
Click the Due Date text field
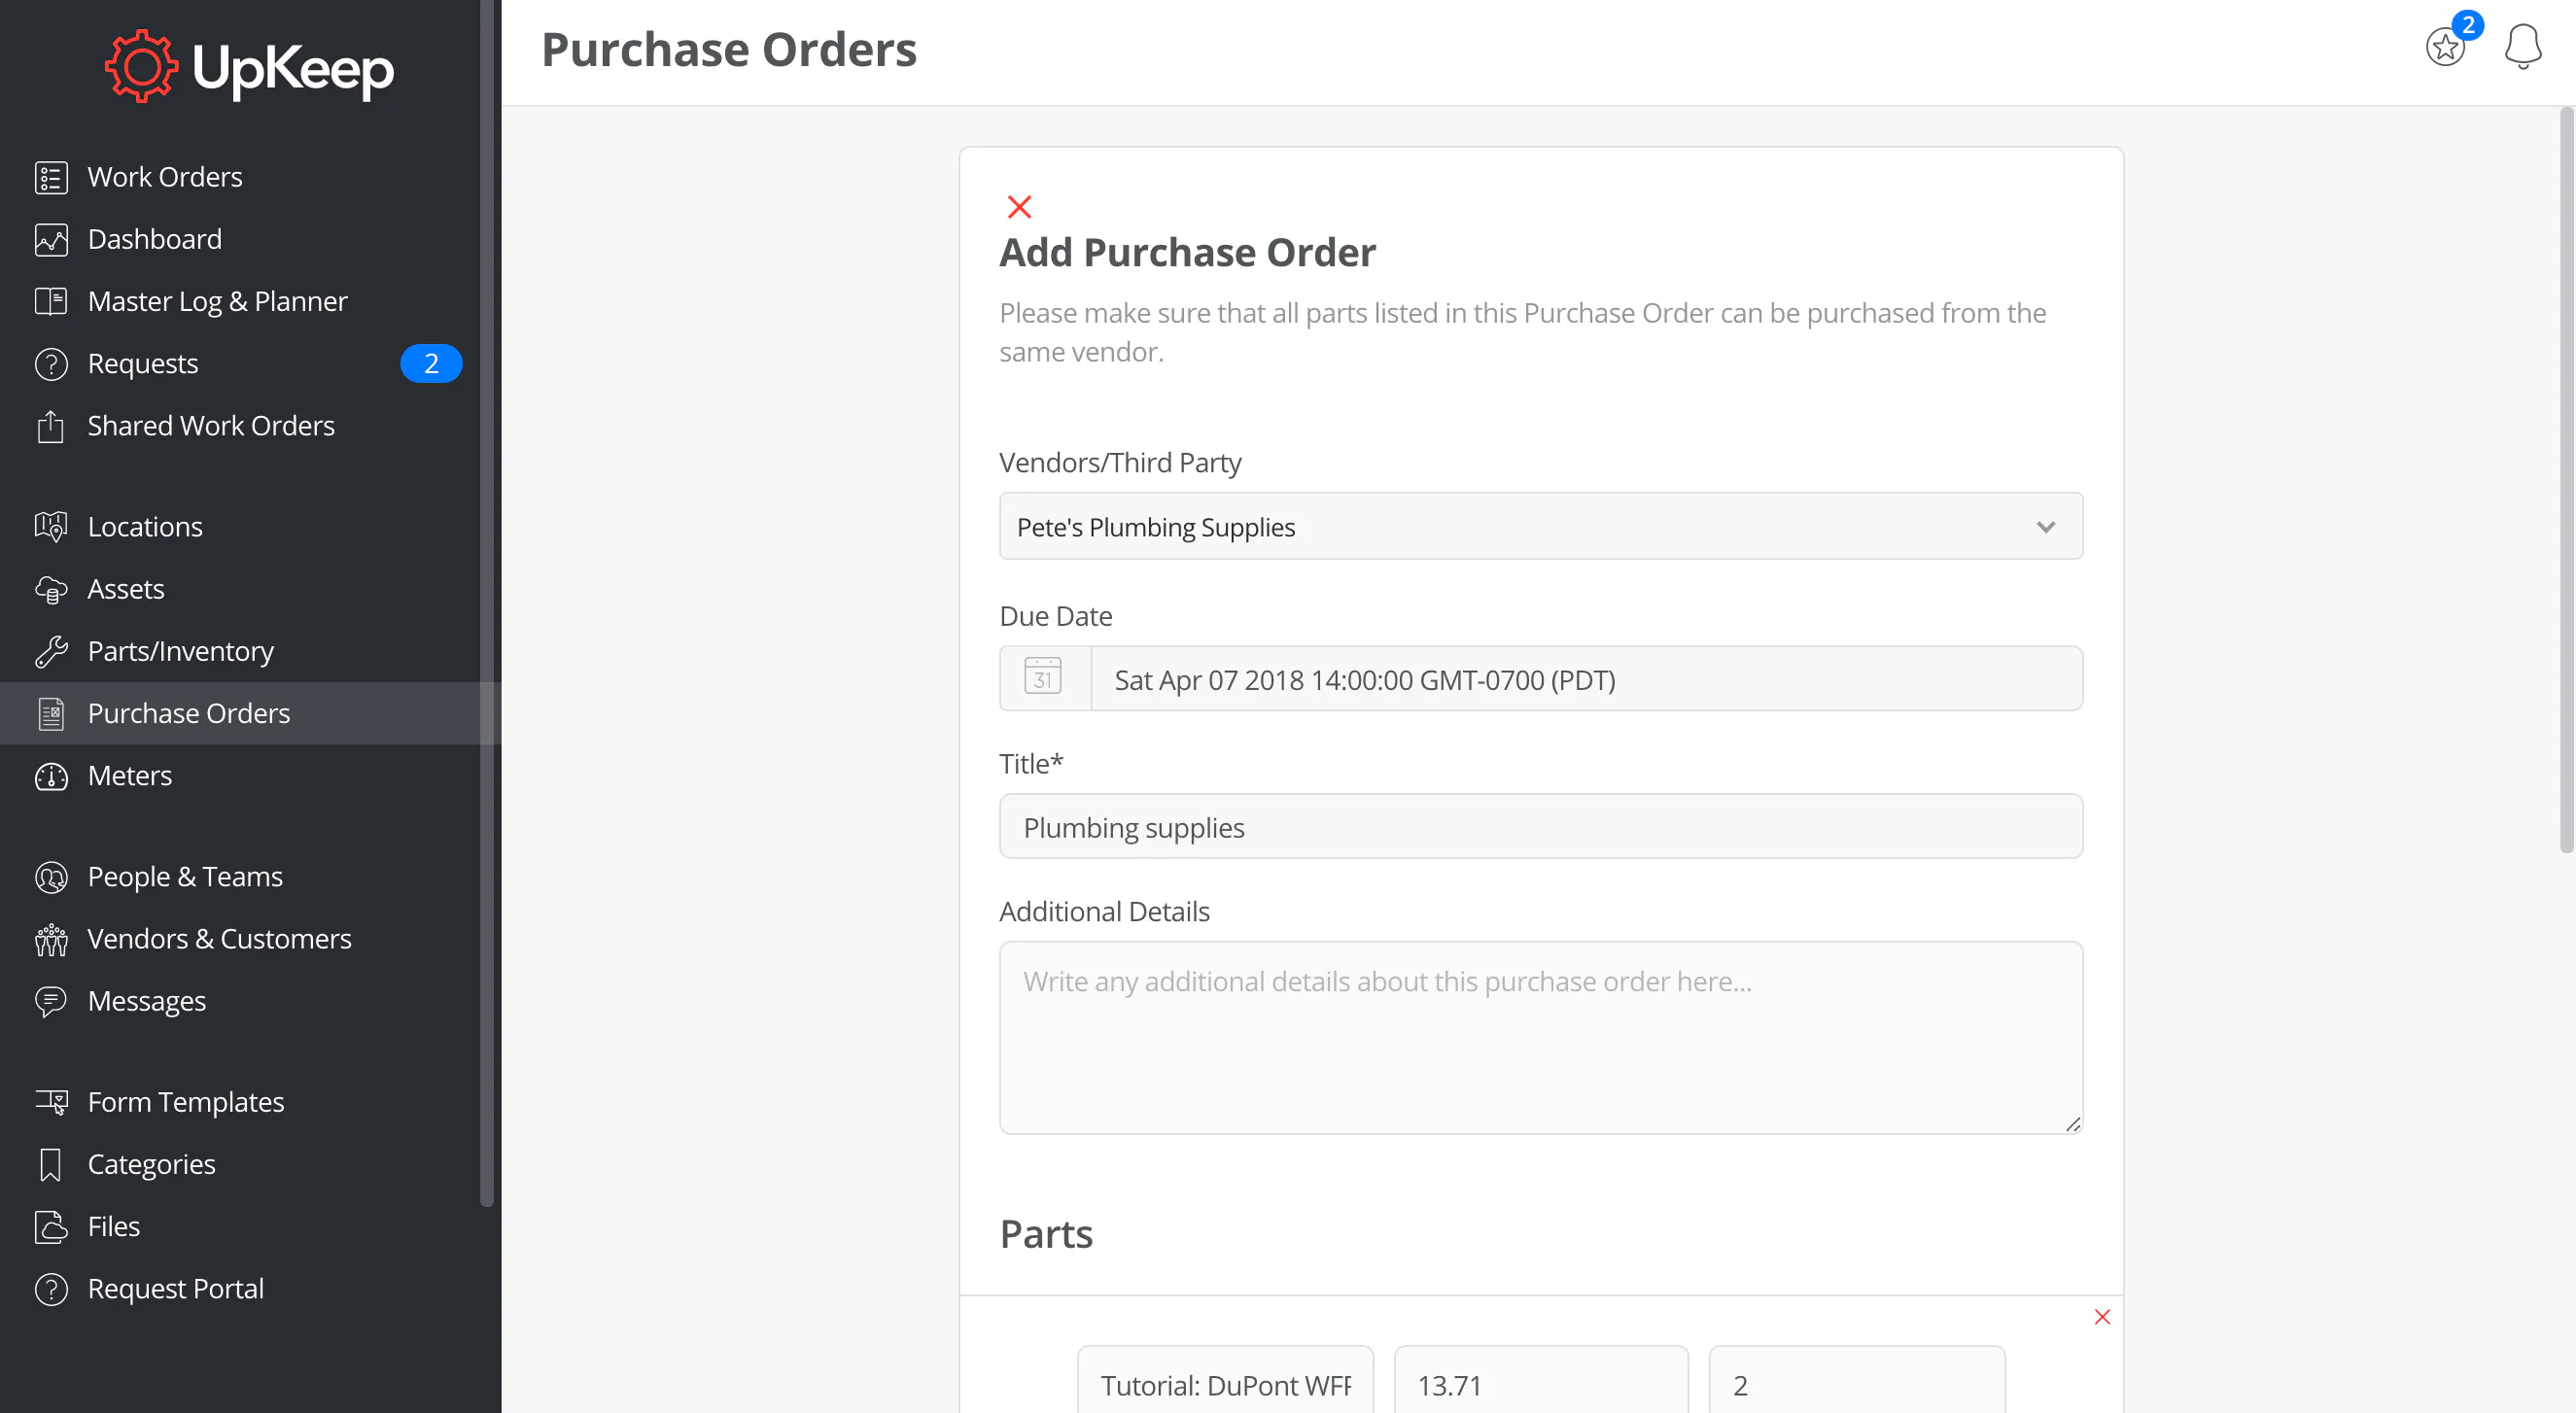coord(1586,679)
